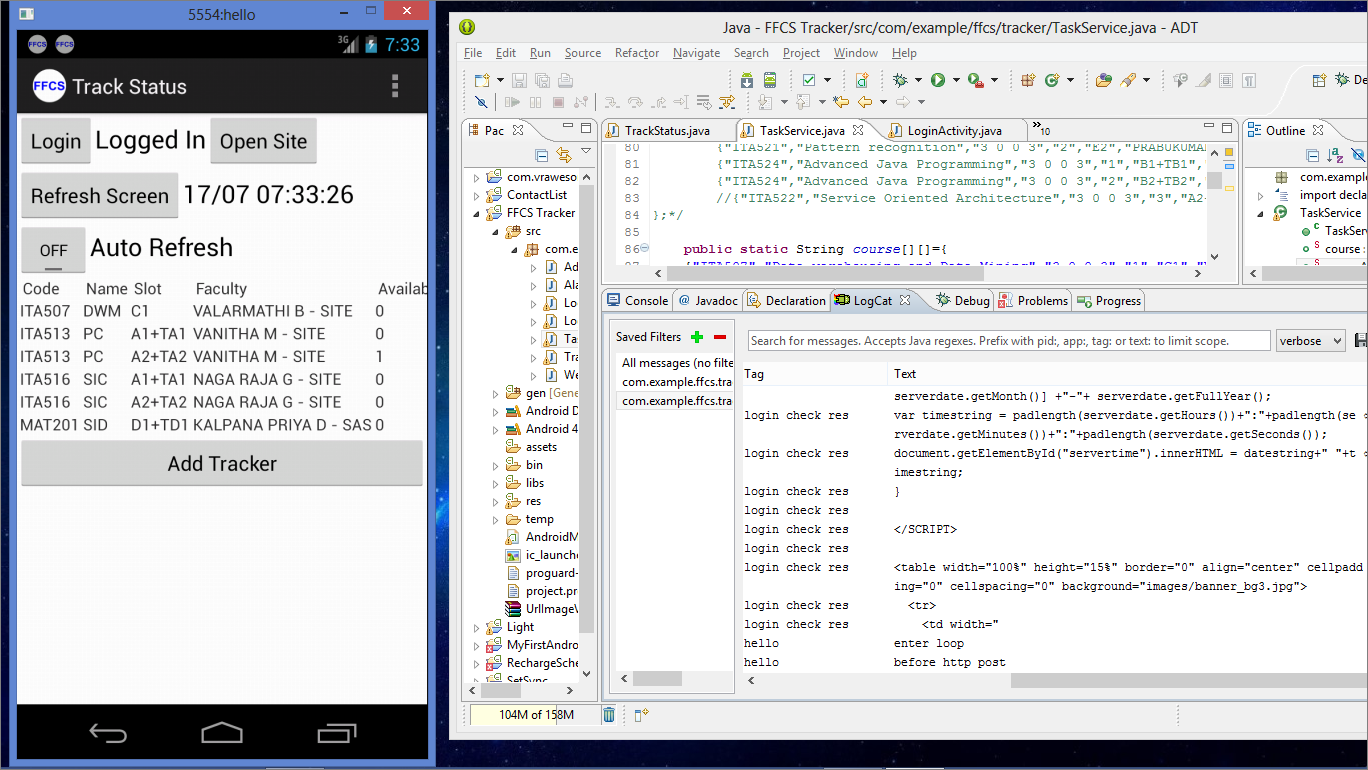Toggle the Auto Refresh OFF switch
The image size is (1368, 770).
pos(54,250)
